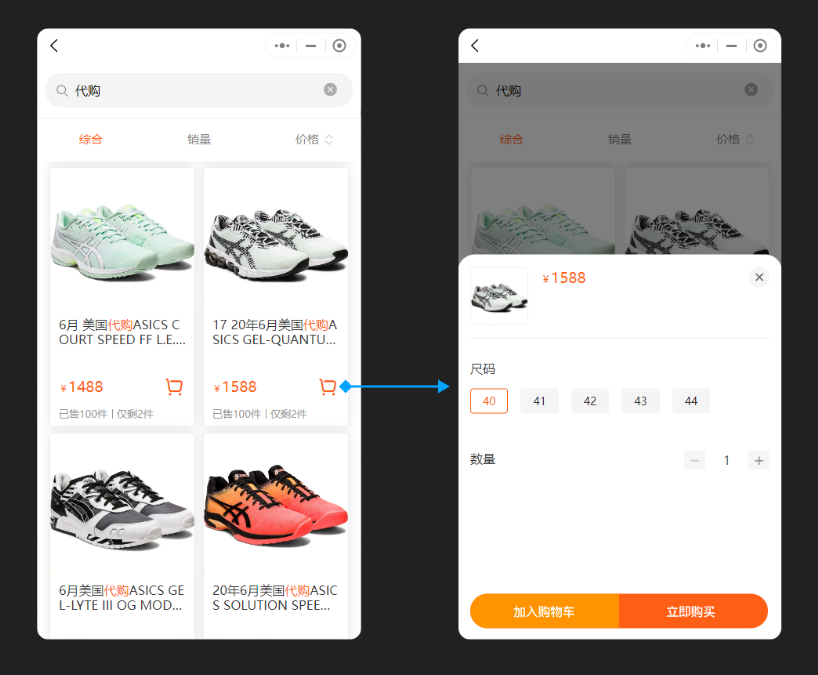Click the dimmed search field behind size popup
This screenshot has height=675, width=818.
click(x=620, y=90)
